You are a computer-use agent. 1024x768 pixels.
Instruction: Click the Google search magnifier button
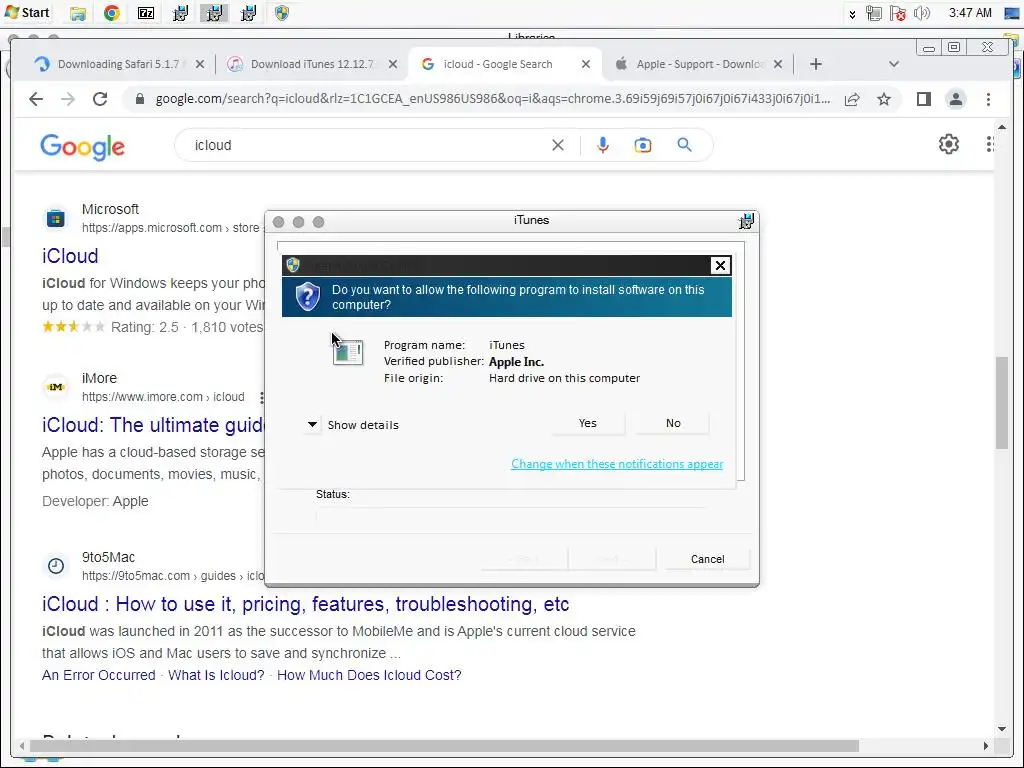pyautogui.click(x=684, y=145)
